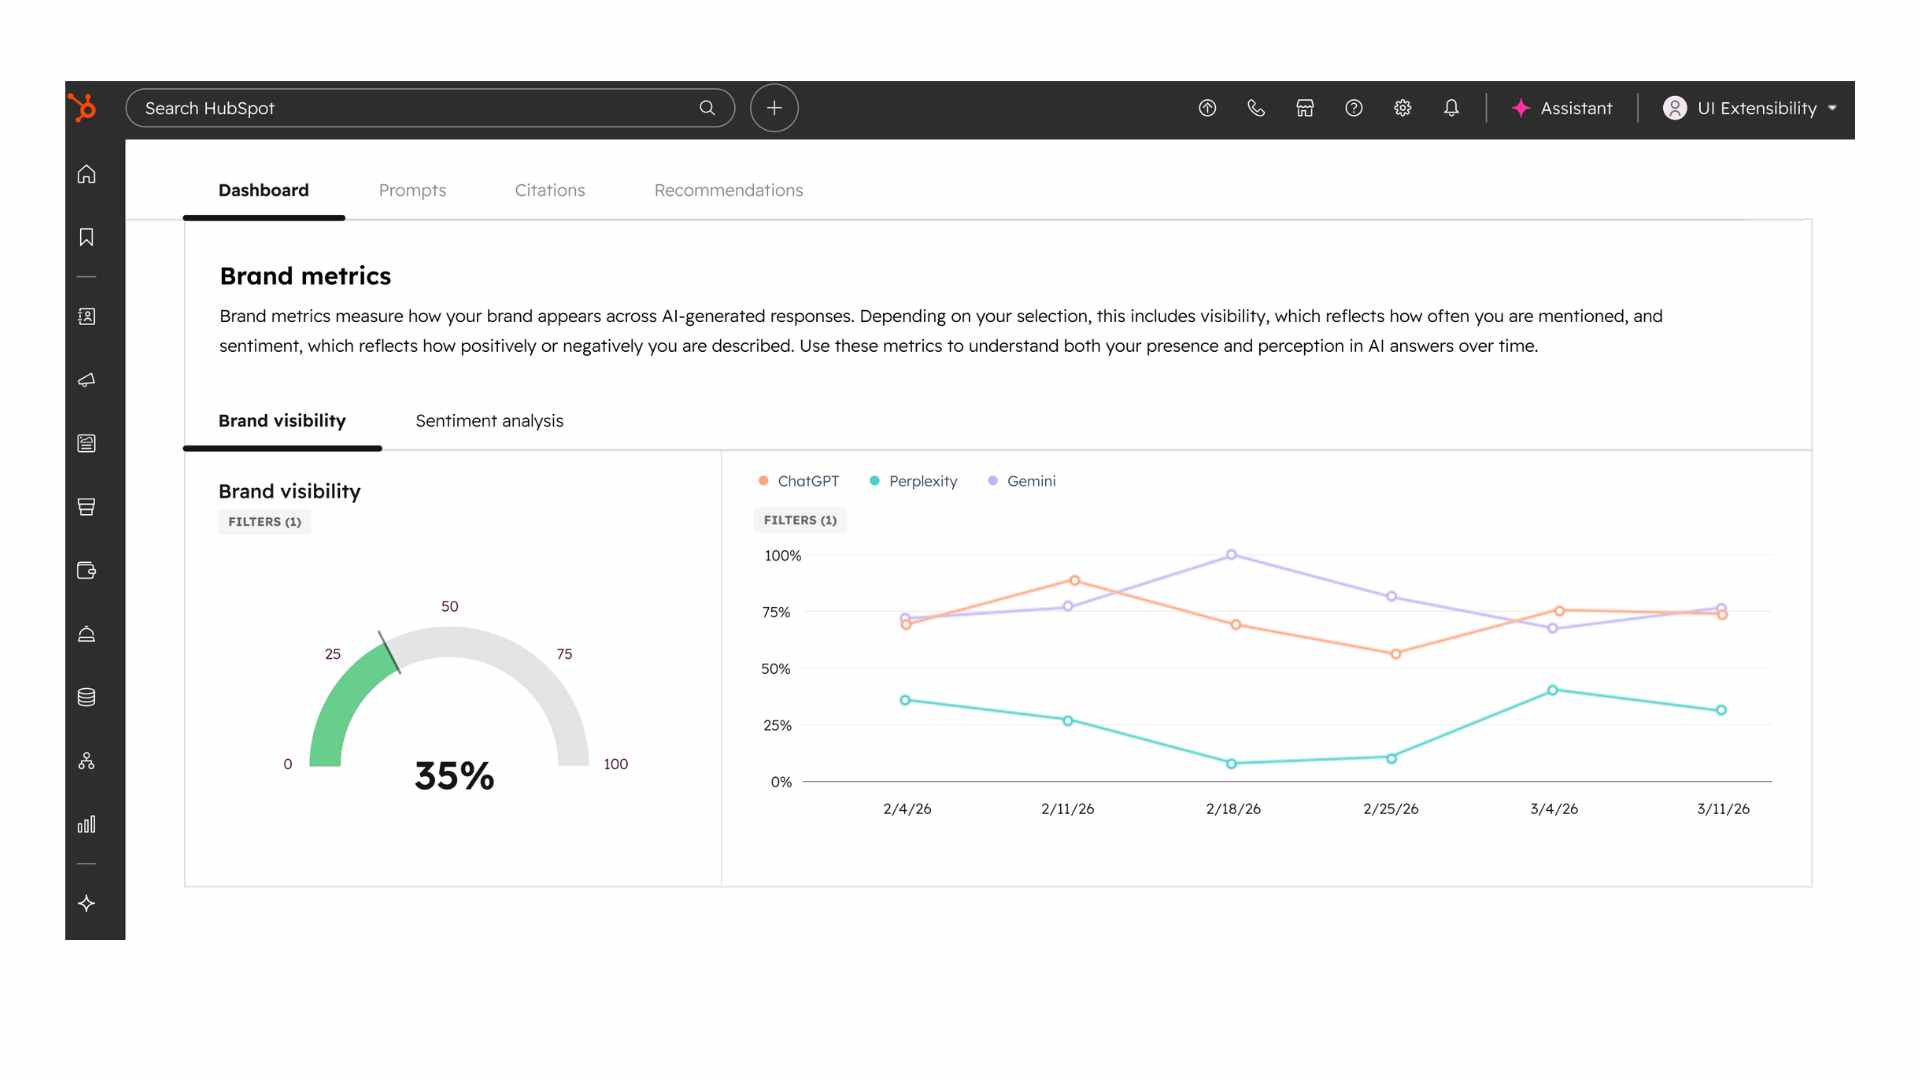
Task: Open the Assistant button
Action: click(1562, 108)
